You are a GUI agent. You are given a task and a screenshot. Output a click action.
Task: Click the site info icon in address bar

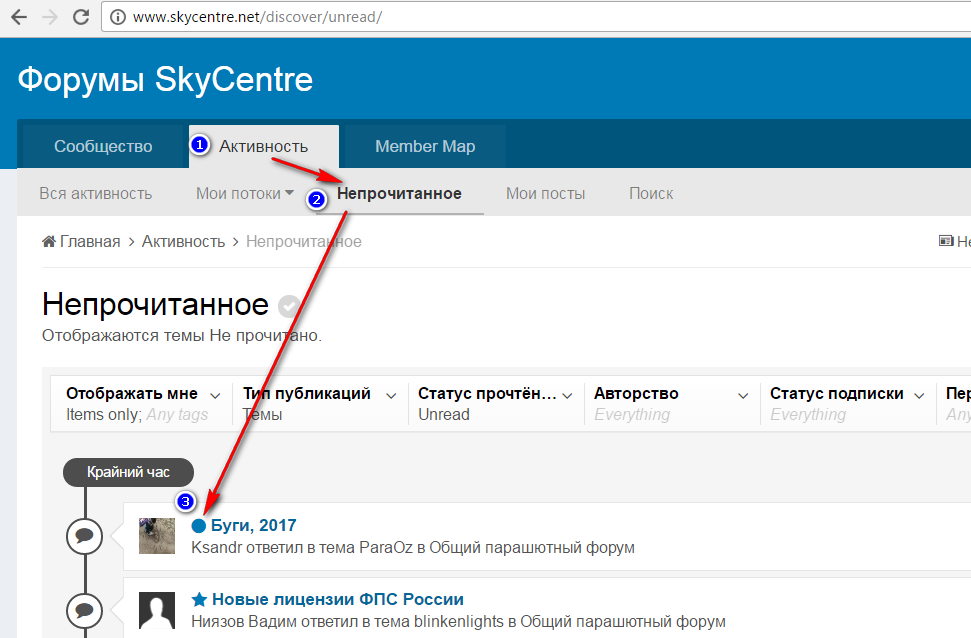coord(118,17)
